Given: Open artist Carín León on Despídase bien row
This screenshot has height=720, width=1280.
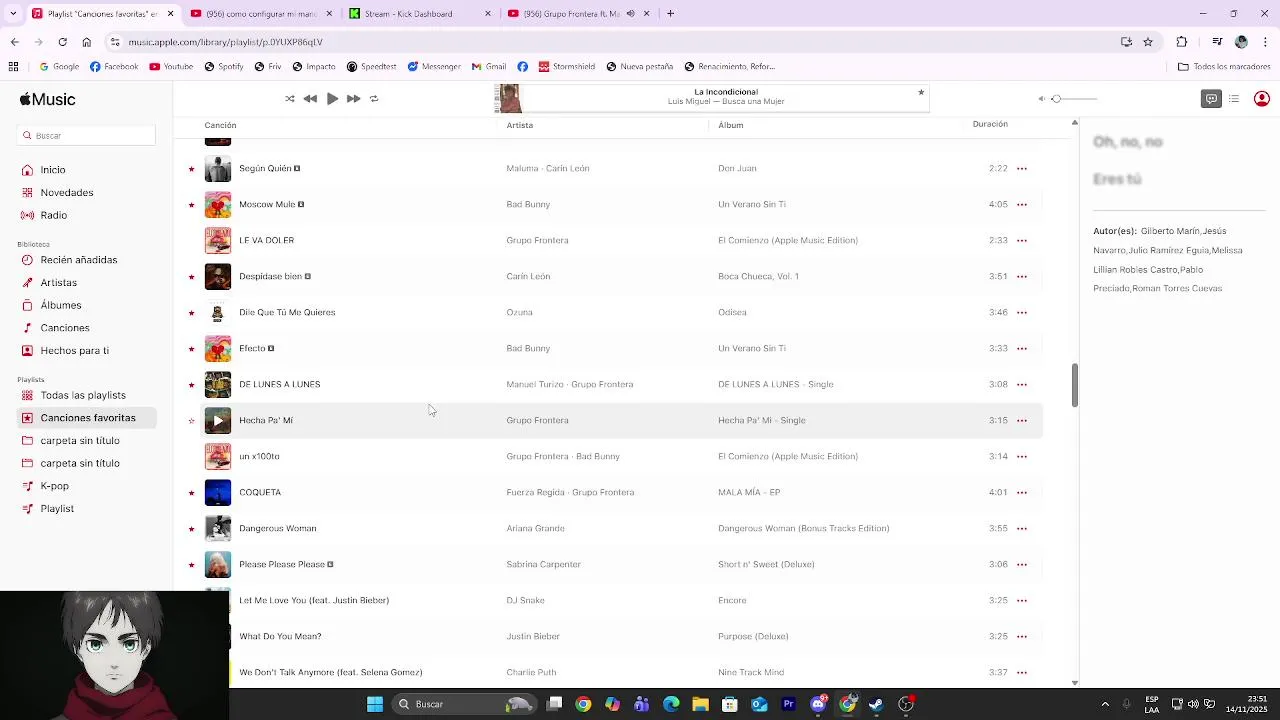Looking at the screenshot, I should [x=528, y=276].
